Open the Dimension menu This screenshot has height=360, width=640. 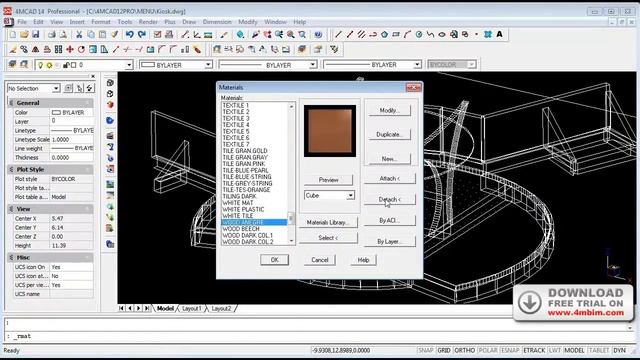point(217,22)
